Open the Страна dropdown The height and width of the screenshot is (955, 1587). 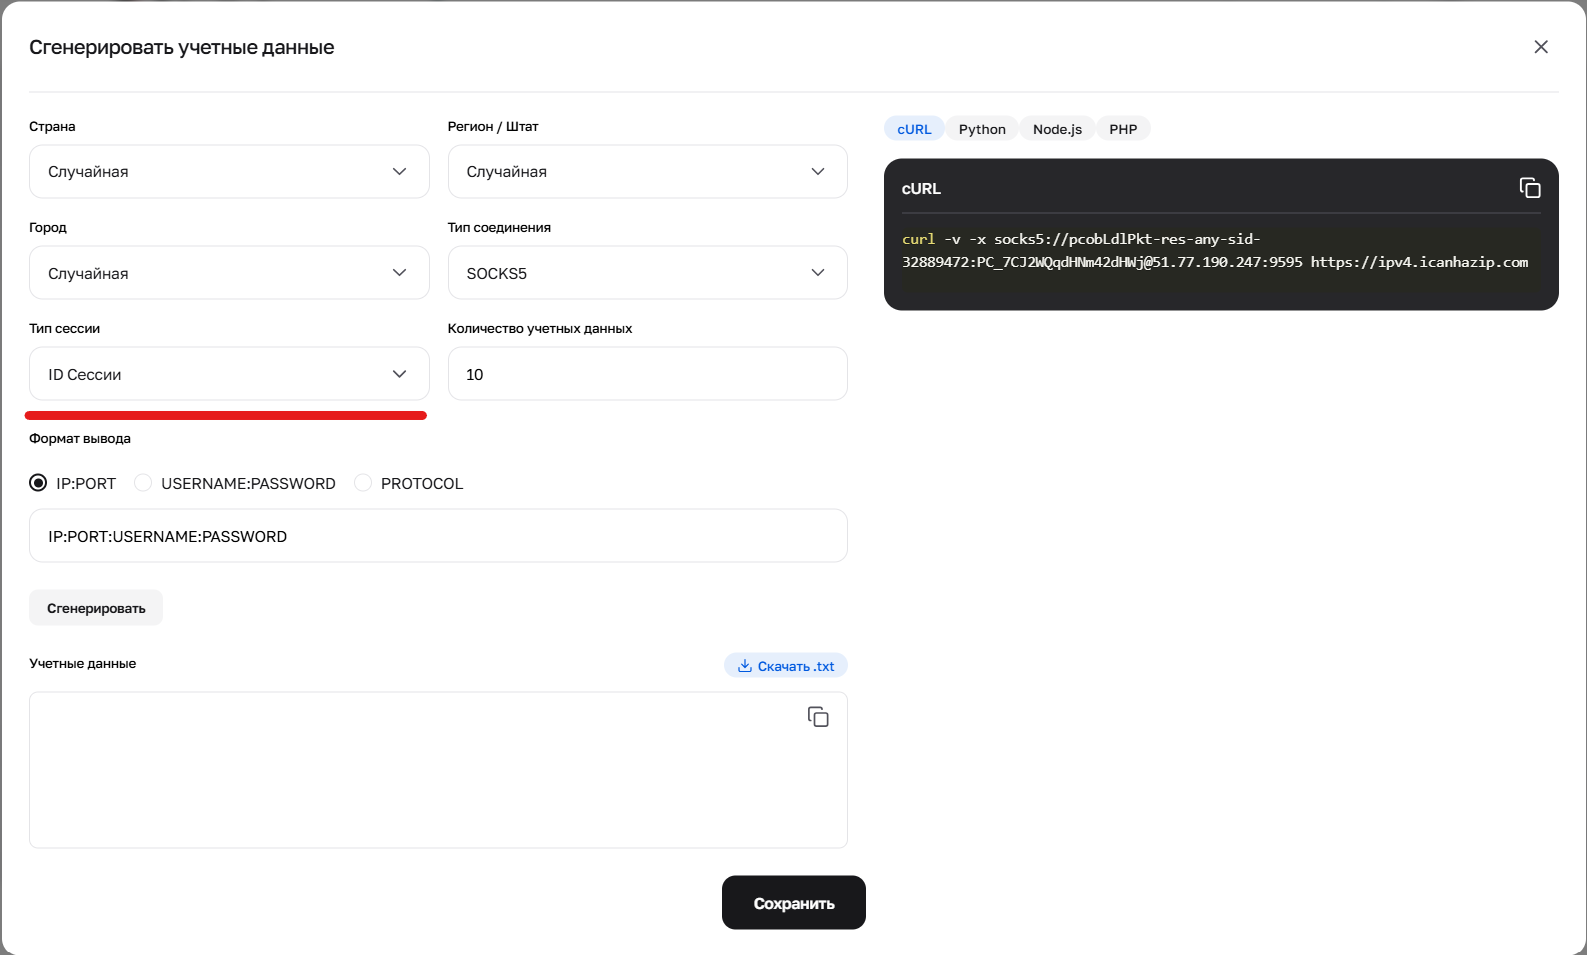[229, 172]
